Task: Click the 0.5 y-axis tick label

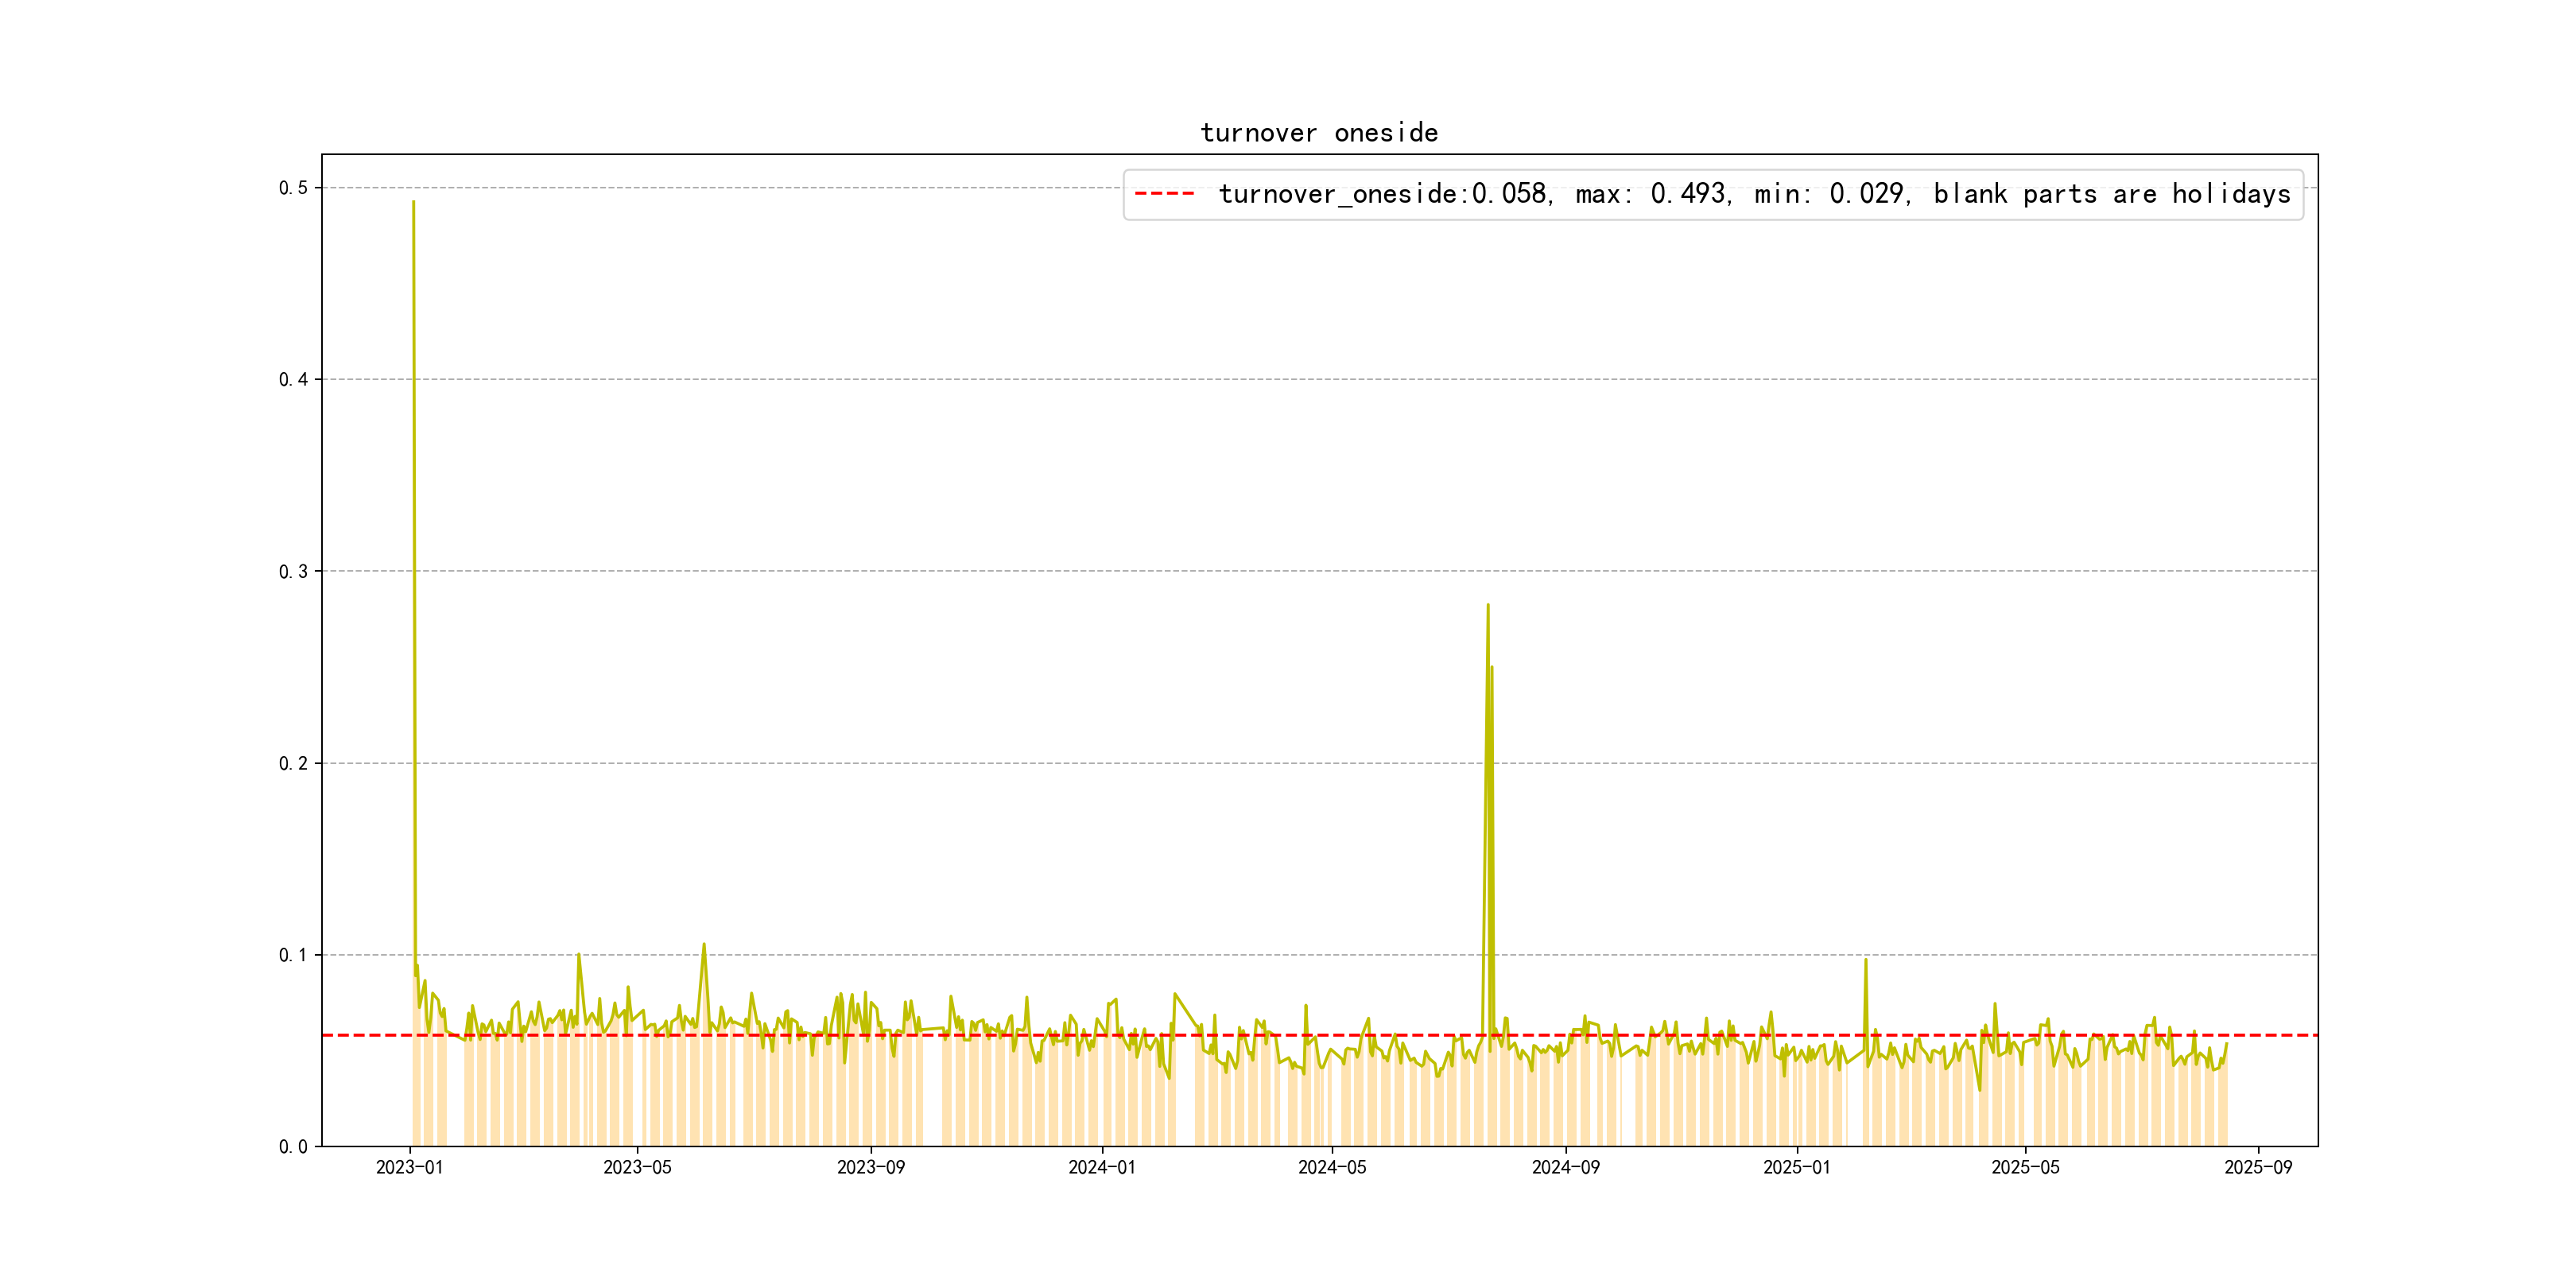Action: coord(293,188)
